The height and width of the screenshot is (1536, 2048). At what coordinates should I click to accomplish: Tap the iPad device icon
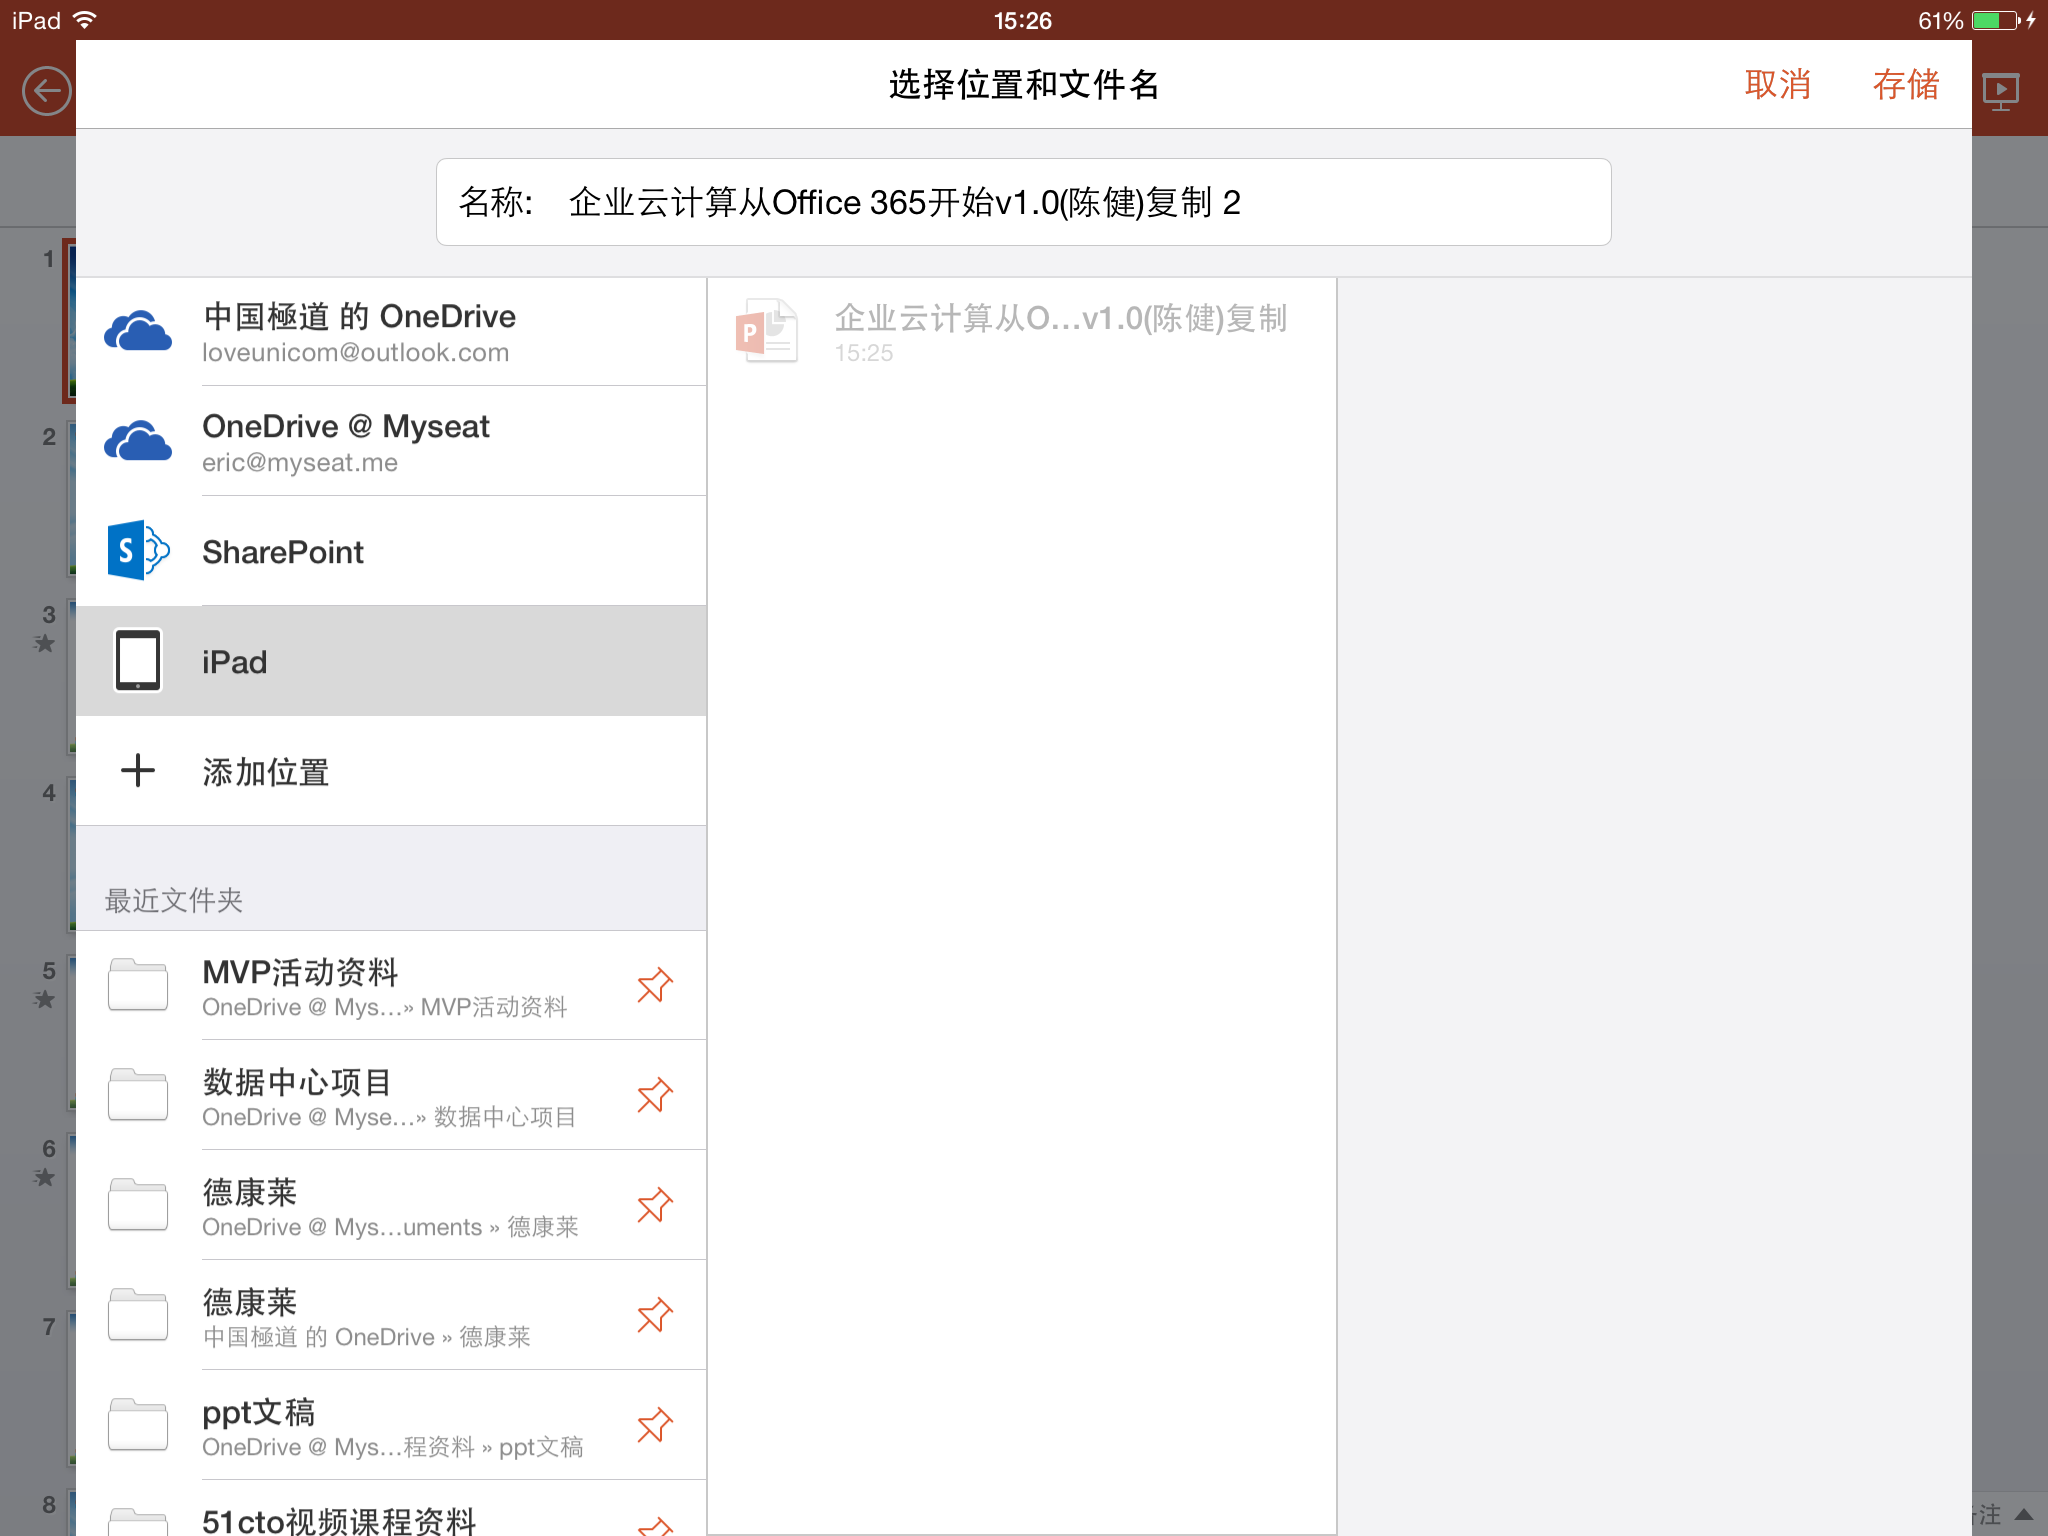click(138, 660)
